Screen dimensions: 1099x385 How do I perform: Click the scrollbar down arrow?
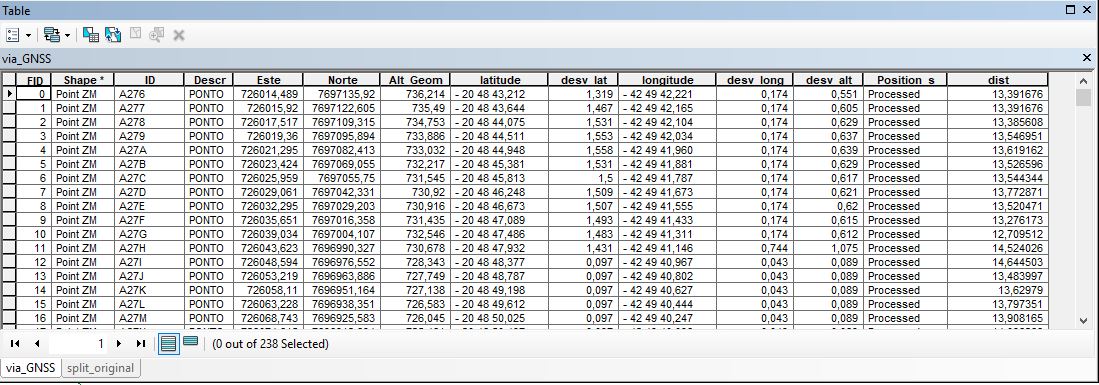pyautogui.click(x=1084, y=320)
